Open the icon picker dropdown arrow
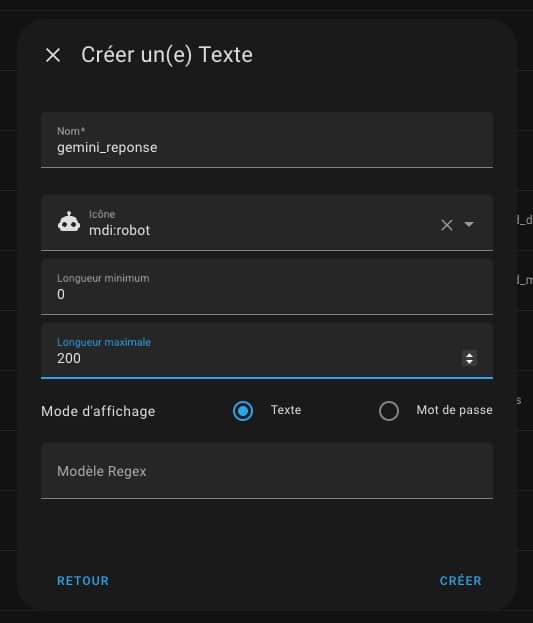533x623 pixels. click(x=469, y=224)
